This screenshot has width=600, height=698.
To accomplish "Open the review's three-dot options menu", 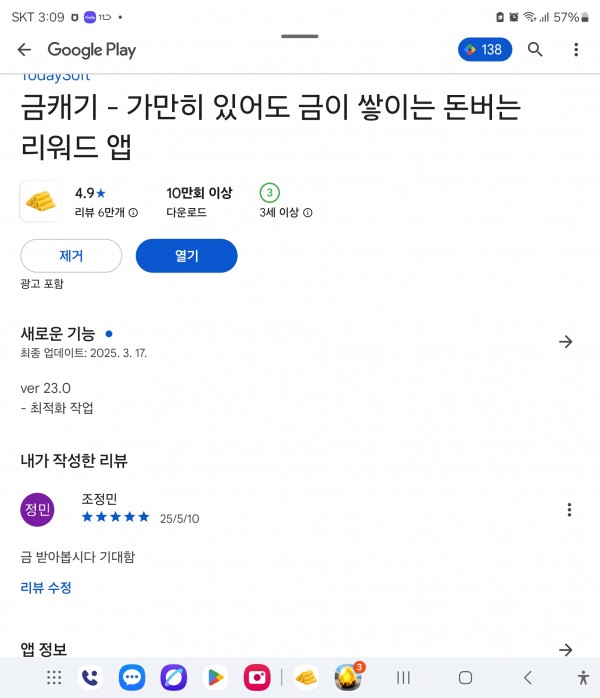I will coord(569,510).
